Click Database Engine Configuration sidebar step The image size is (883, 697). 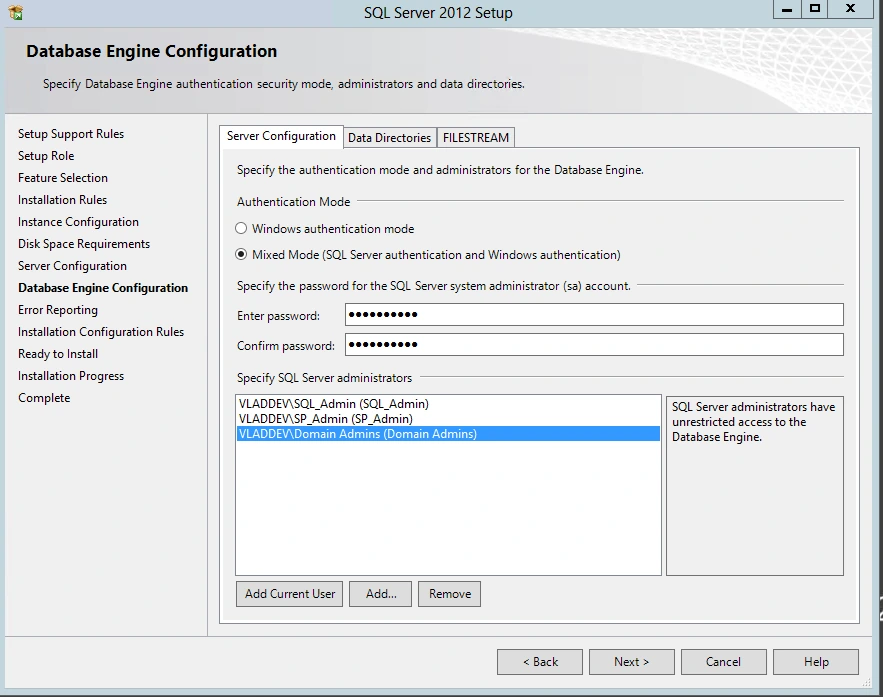click(103, 288)
